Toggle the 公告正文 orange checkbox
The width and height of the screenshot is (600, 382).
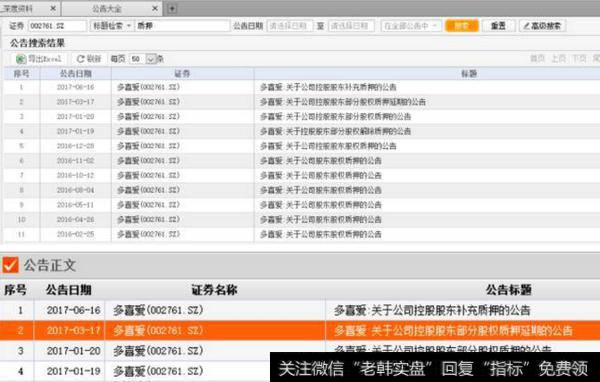pyautogui.click(x=10, y=264)
